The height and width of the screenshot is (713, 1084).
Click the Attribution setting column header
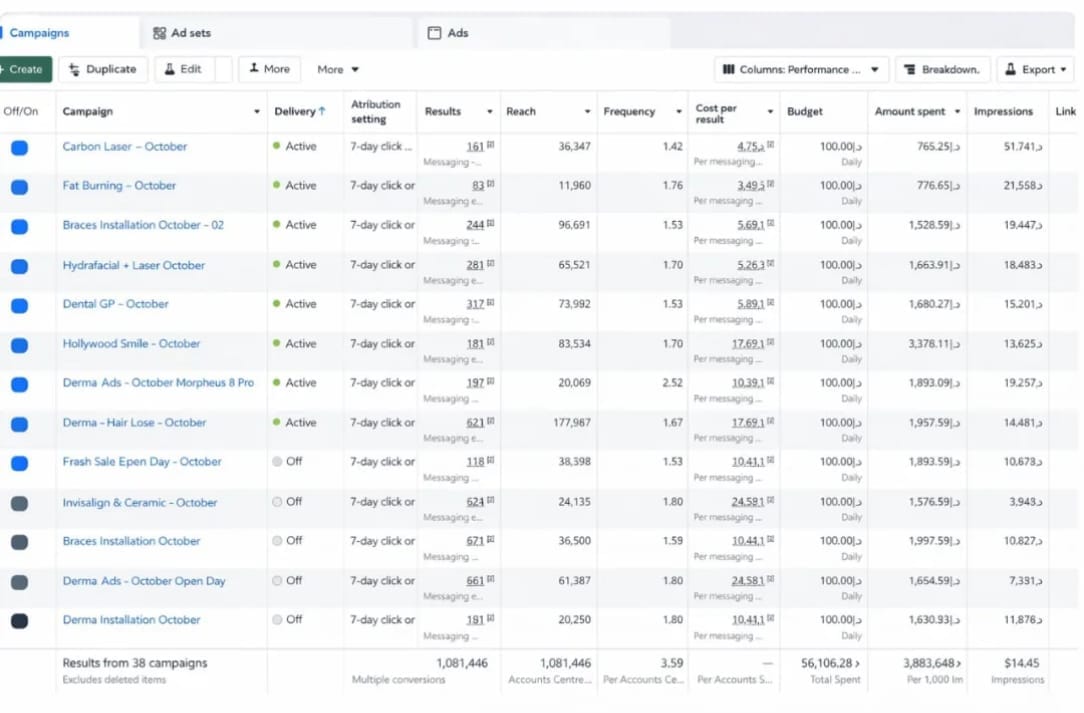[x=375, y=111]
